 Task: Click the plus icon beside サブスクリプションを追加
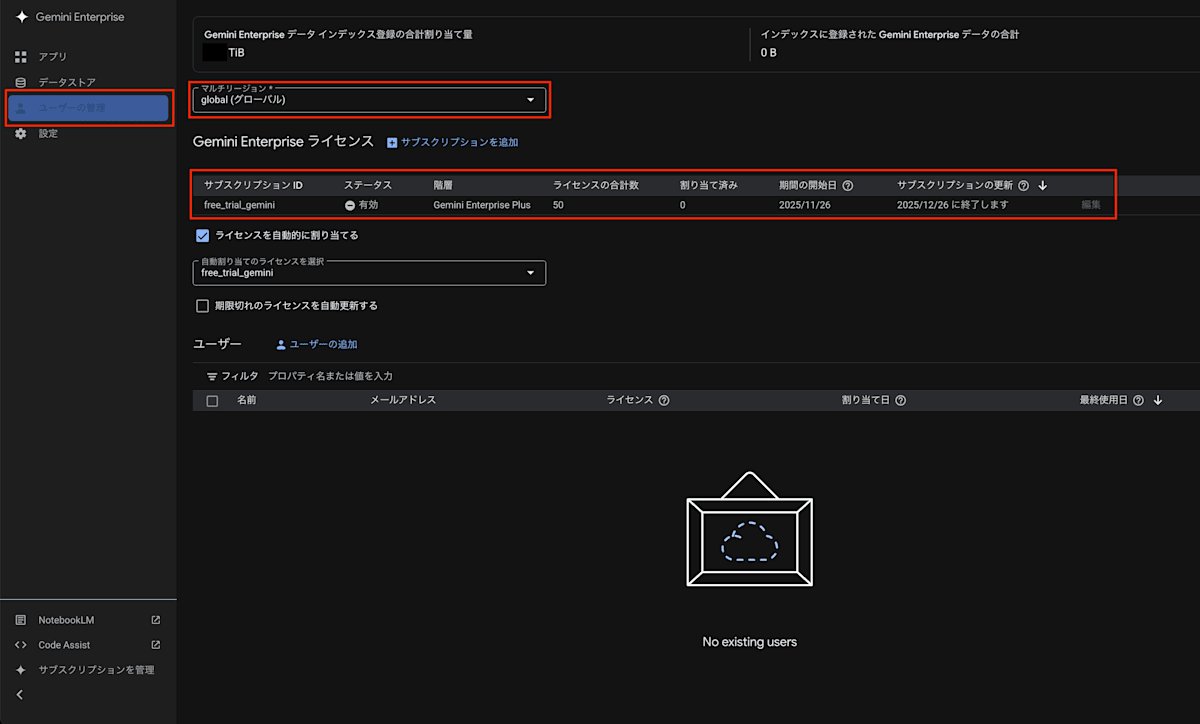(392, 142)
